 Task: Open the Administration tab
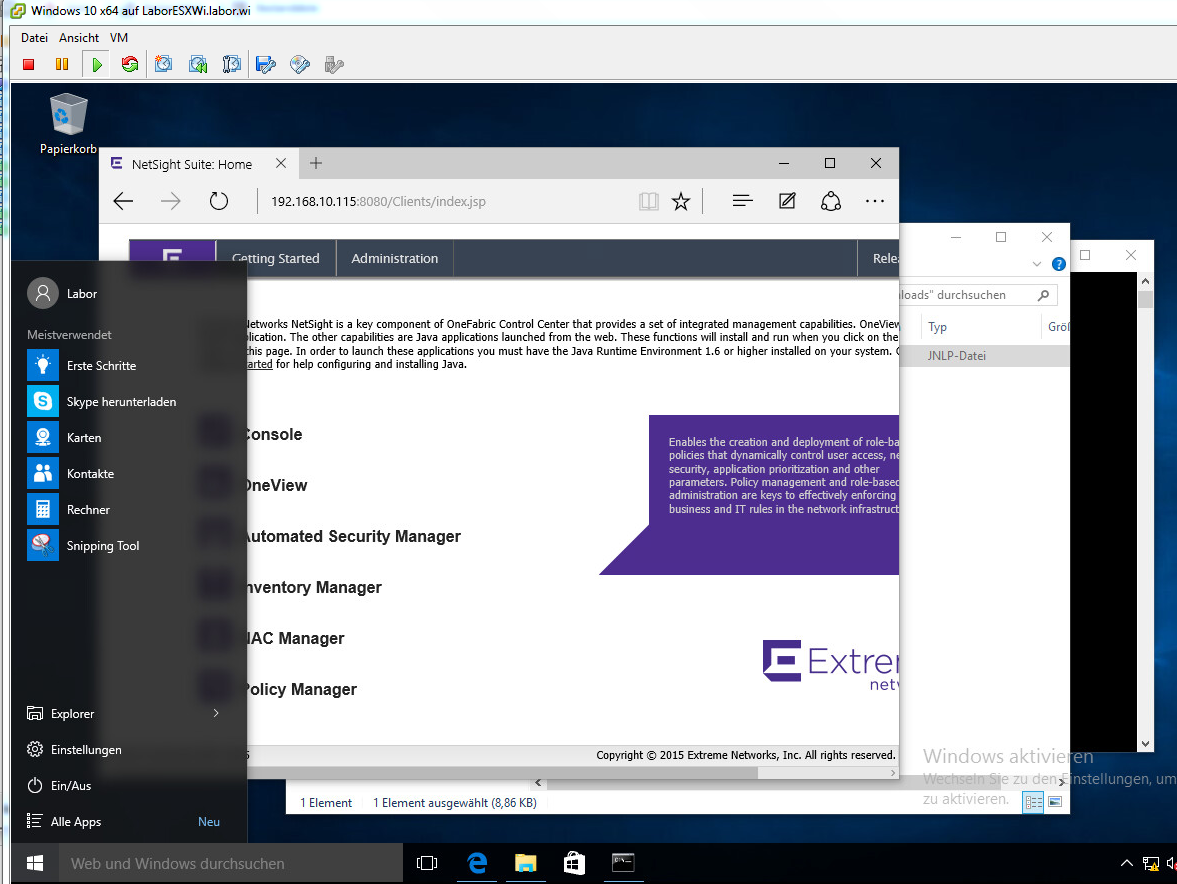[395, 258]
